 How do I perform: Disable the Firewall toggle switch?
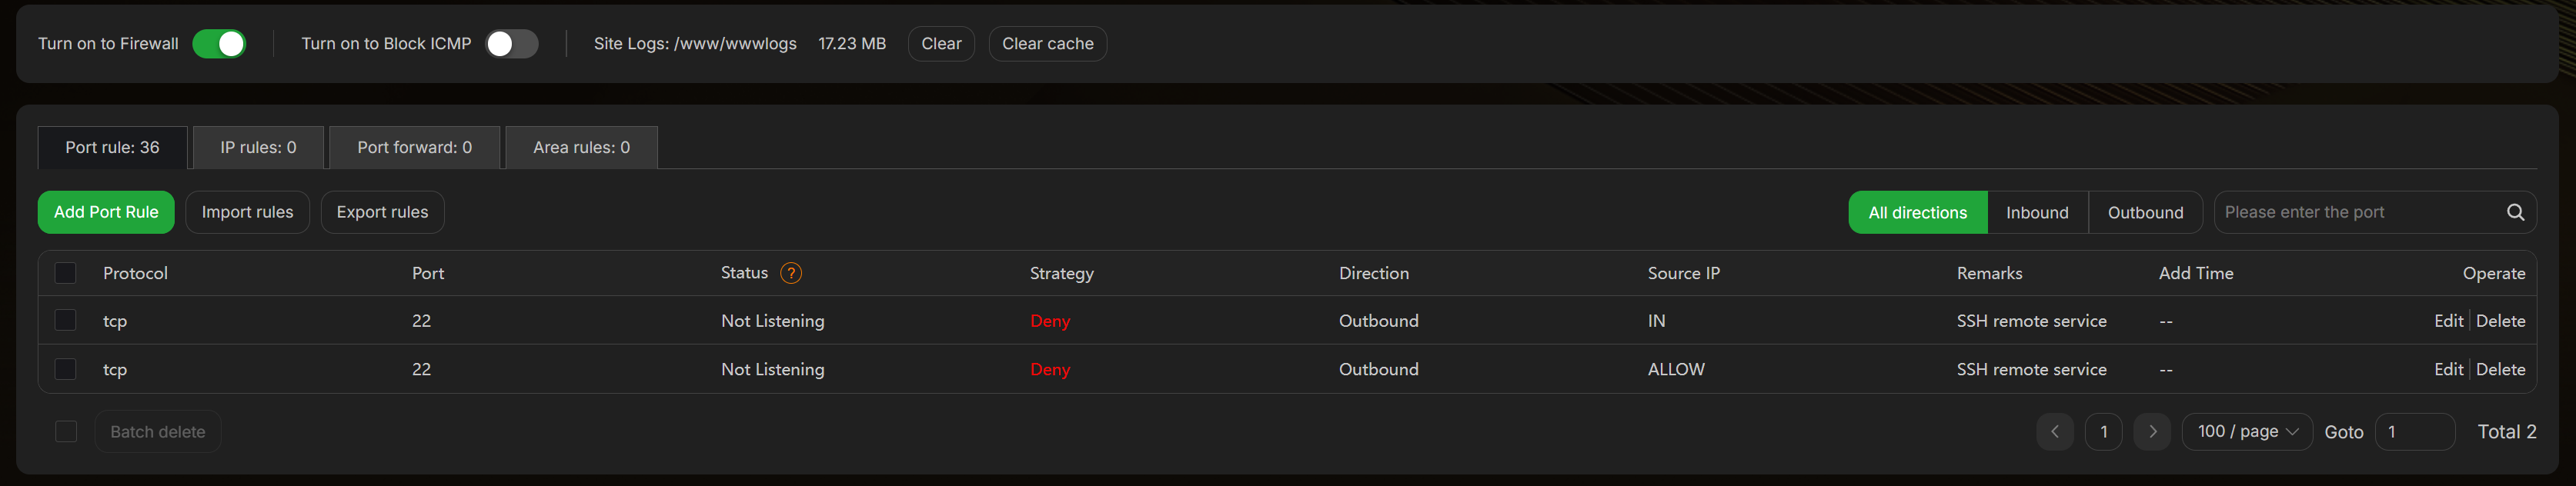tap(219, 44)
